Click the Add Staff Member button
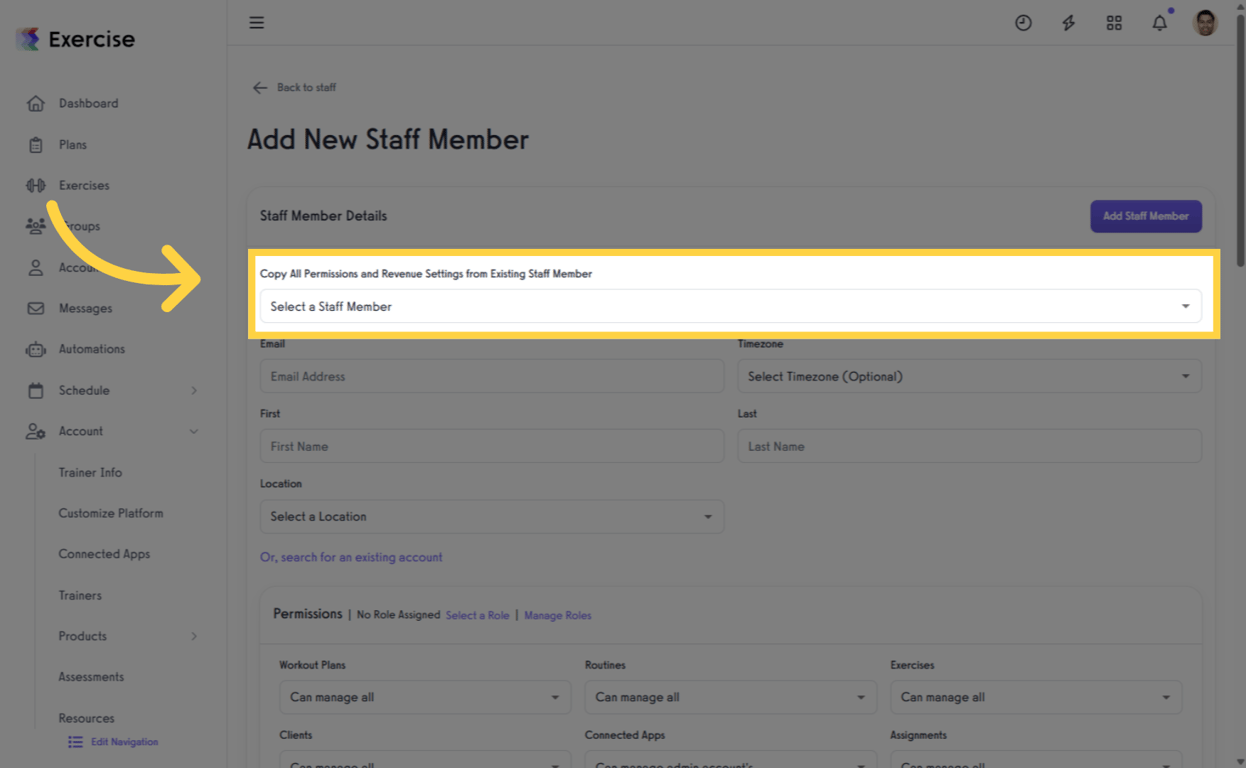Image resolution: width=1246 pixels, height=768 pixels. (1145, 216)
